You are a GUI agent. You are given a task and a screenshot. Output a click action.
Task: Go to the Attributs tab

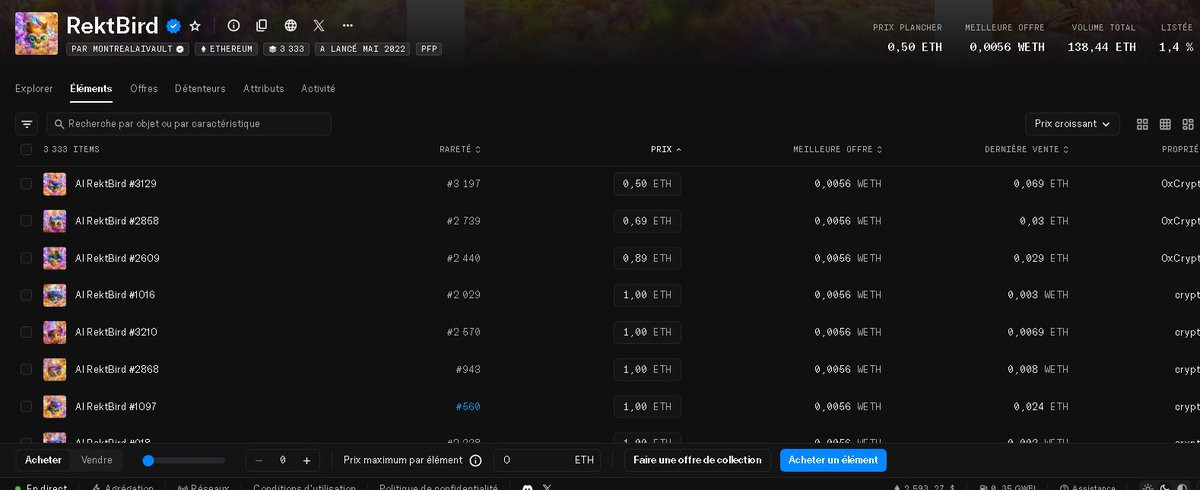264,89
